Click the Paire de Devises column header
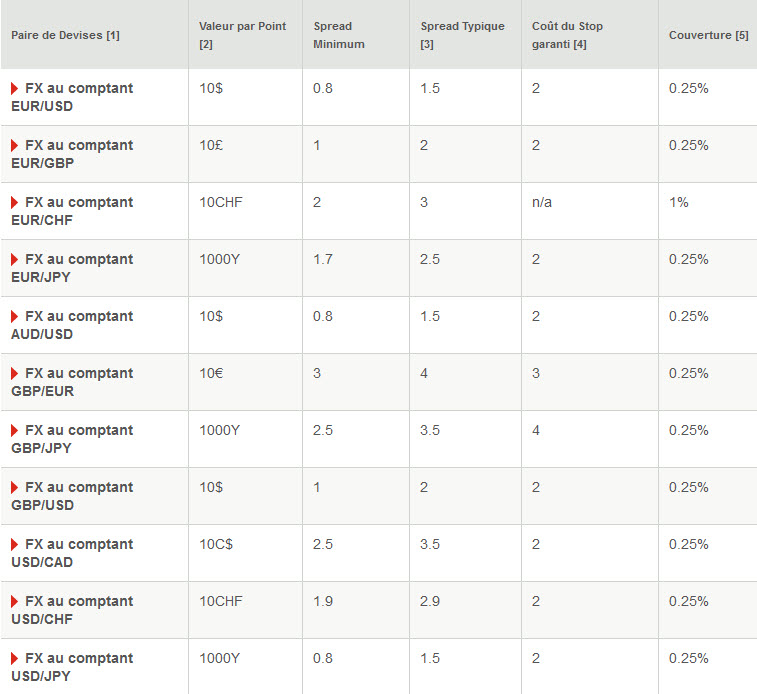The width and height of the screenshot is (757, 694). tap(66, 35)
